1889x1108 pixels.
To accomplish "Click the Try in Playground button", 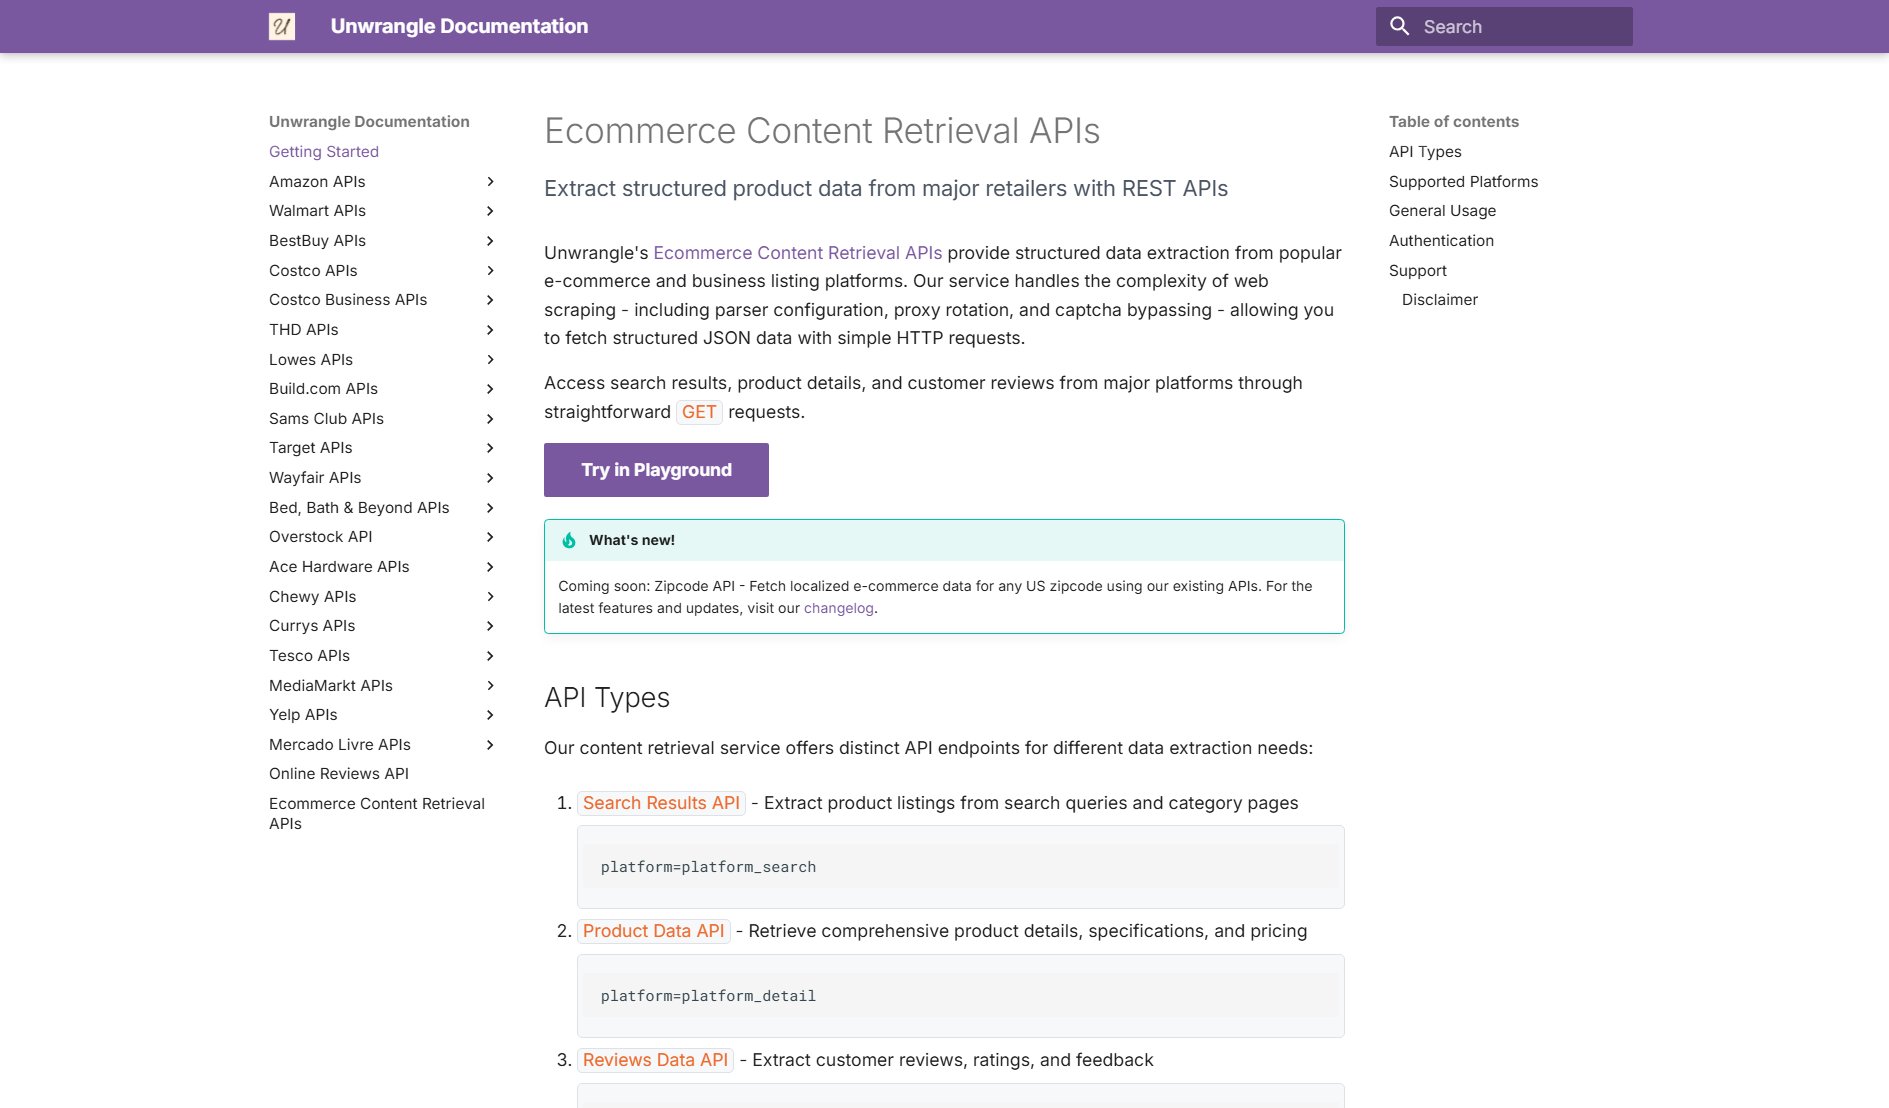I will (656, 470).
